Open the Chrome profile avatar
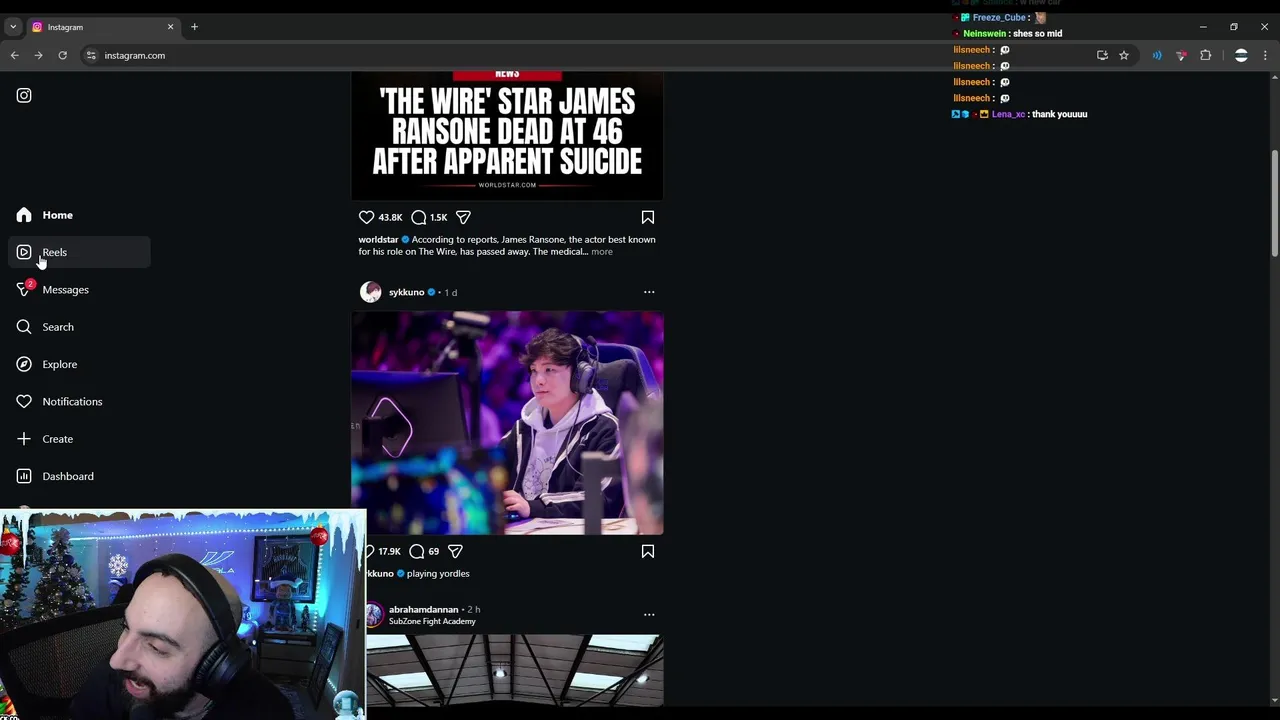 point(1241,55)
